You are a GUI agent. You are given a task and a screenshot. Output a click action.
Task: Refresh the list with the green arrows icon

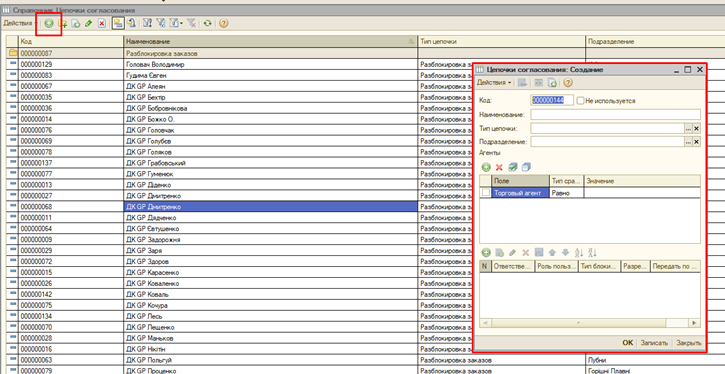[x=208, y=23]
